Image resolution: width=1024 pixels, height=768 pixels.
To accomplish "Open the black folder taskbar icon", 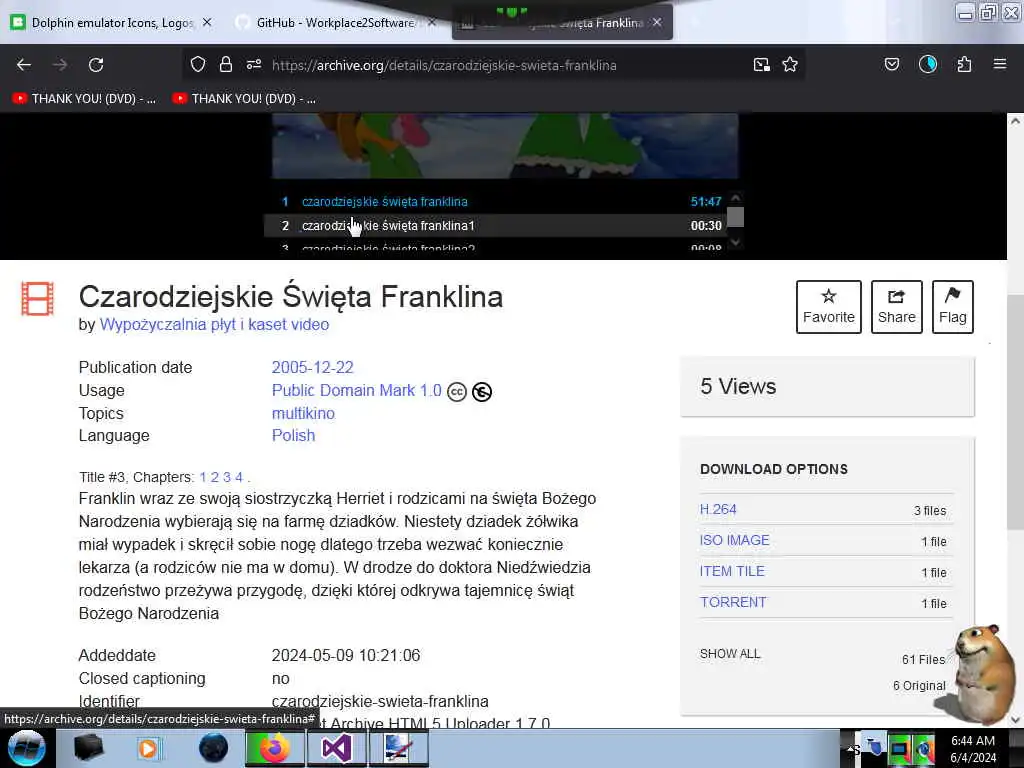I will point(89,748).
